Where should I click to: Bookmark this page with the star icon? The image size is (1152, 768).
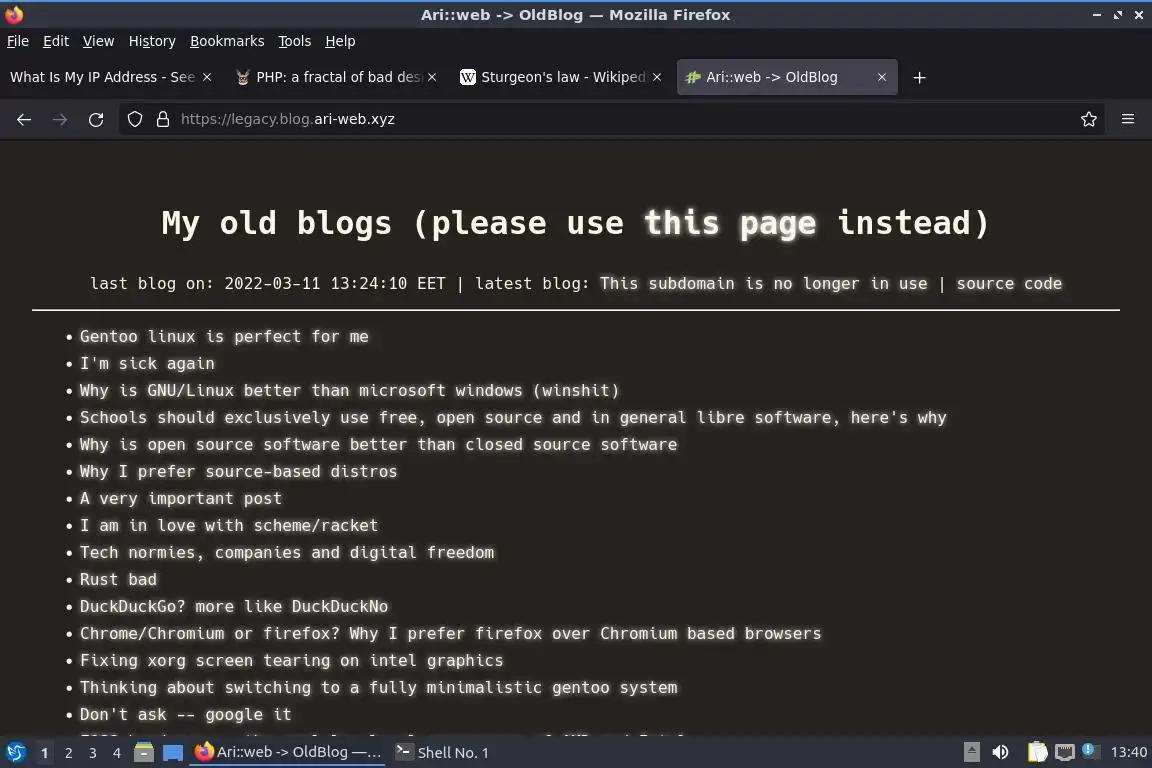[1089, 119]
